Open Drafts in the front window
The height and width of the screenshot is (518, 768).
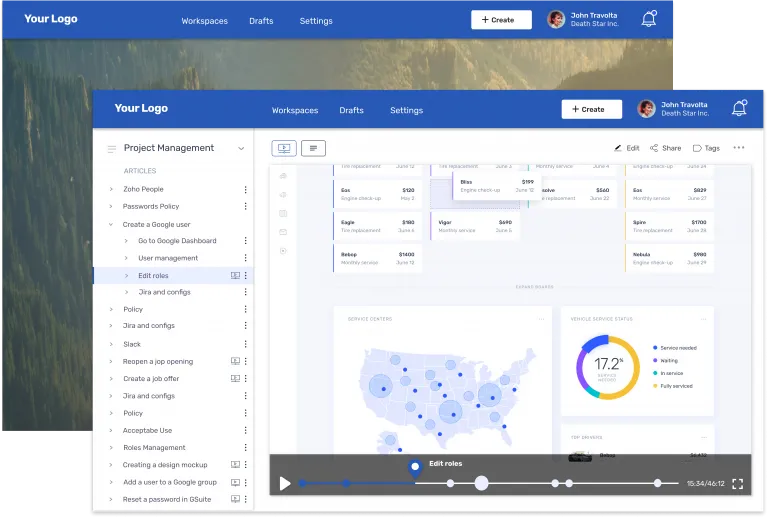tap(352, 110)
